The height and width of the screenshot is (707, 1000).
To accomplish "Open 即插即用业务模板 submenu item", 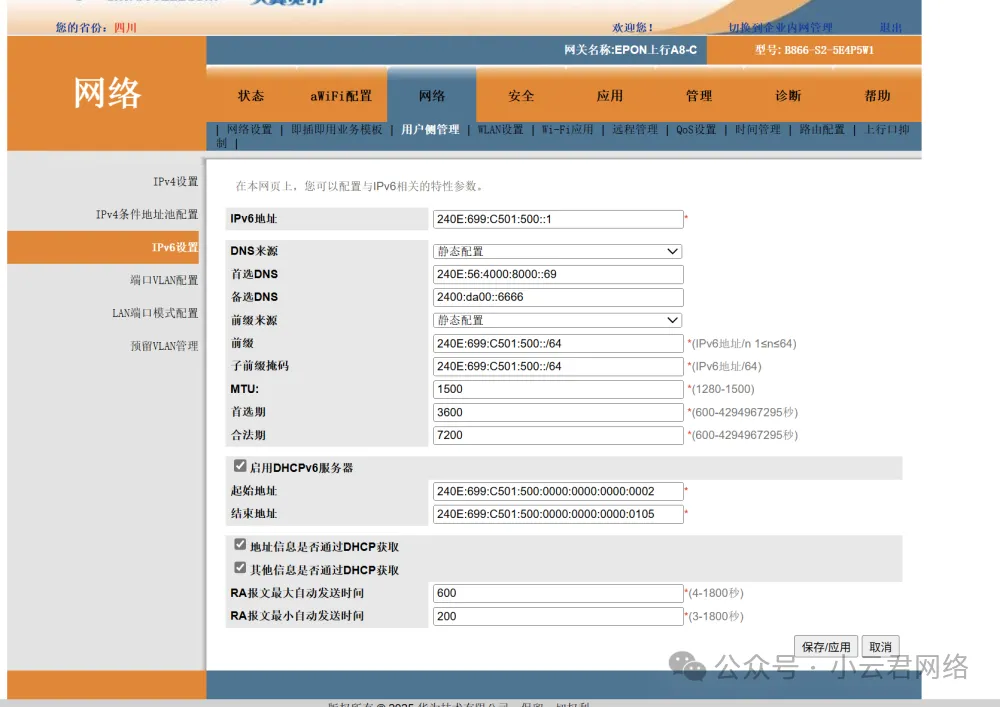I will tap(337, 129).
